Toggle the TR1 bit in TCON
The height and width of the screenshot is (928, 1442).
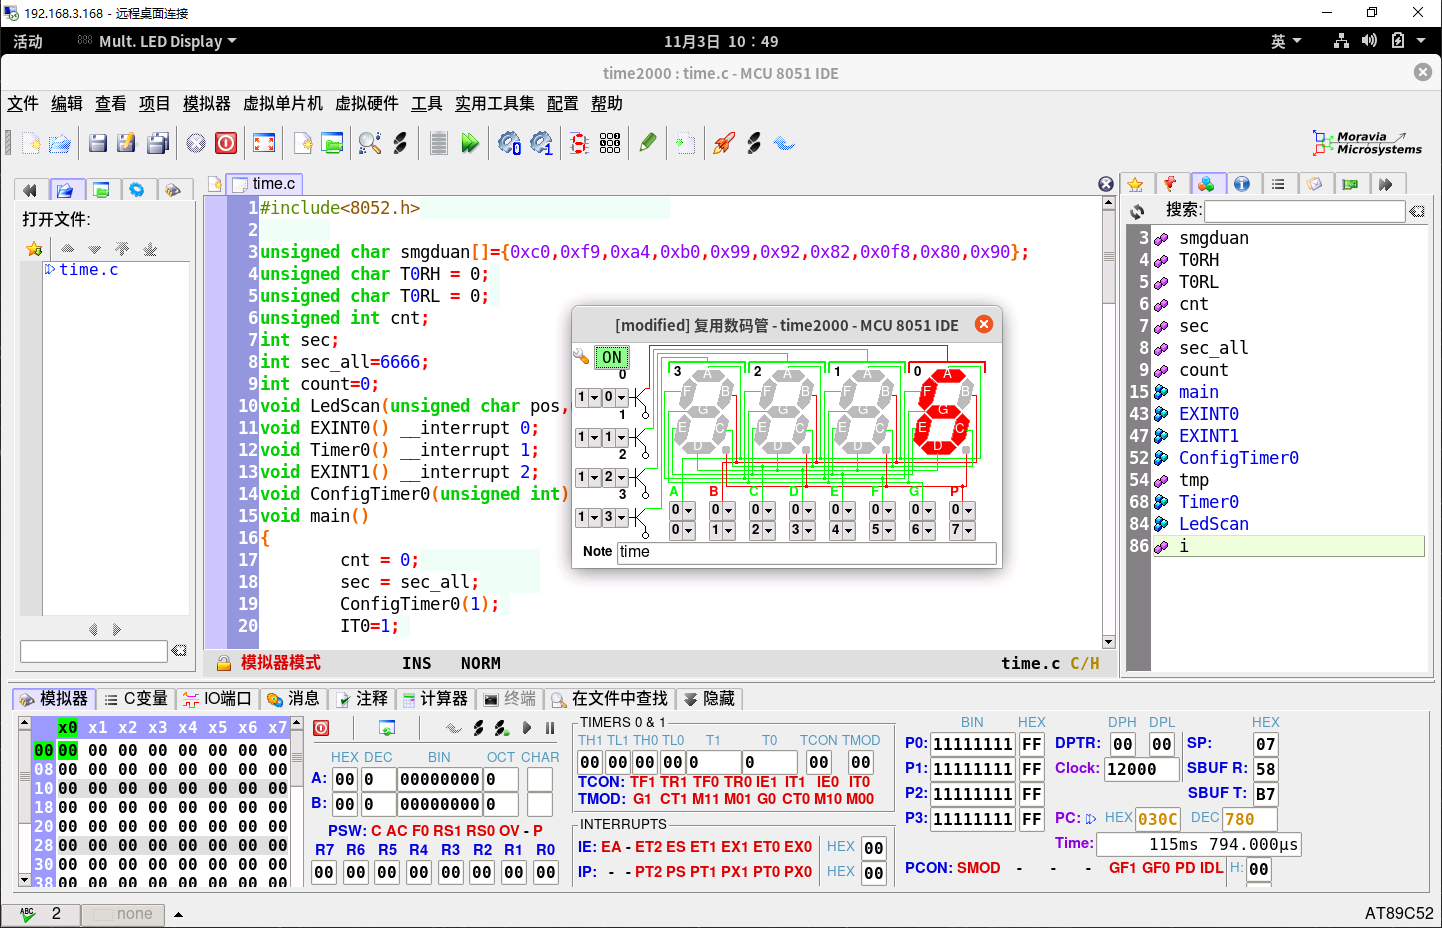(x=673, y=782)
